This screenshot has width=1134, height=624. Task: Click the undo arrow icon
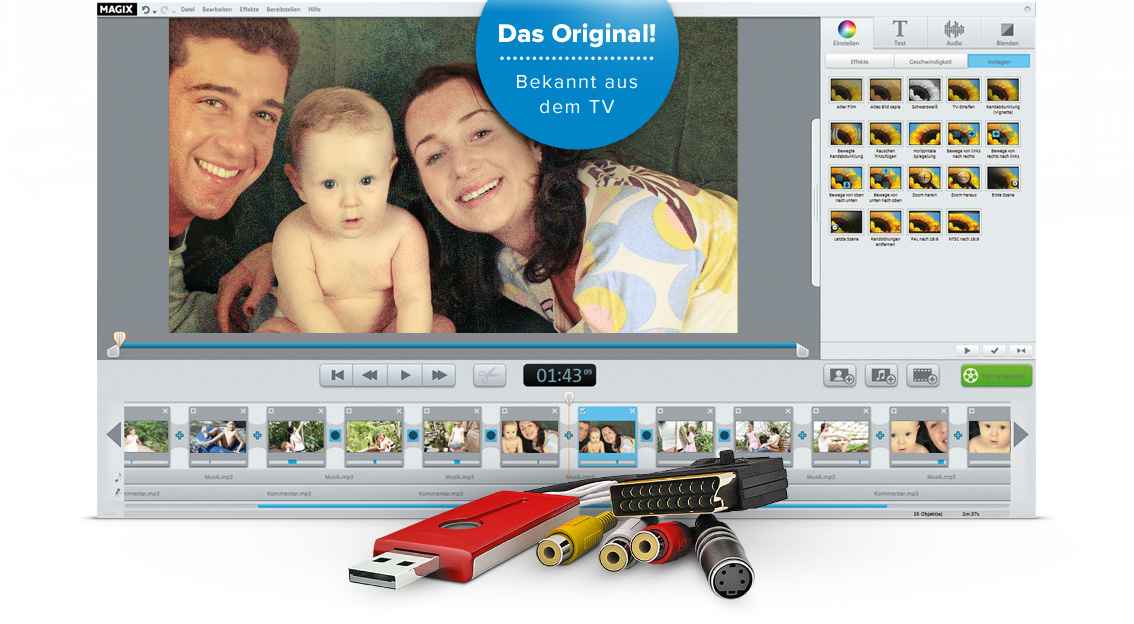146,9
